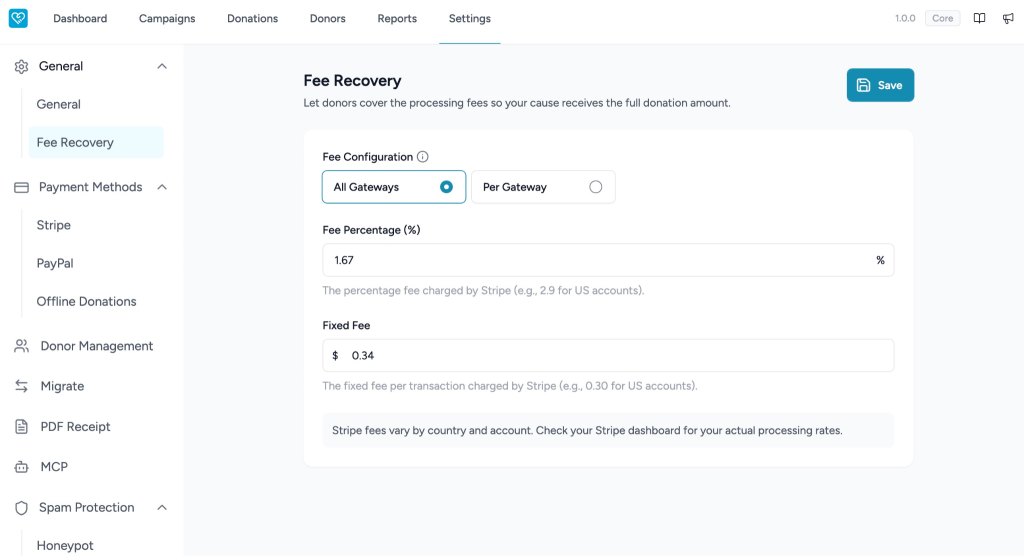Select the Settings tab
The image size is (1024, 556).
click(470, 18)
